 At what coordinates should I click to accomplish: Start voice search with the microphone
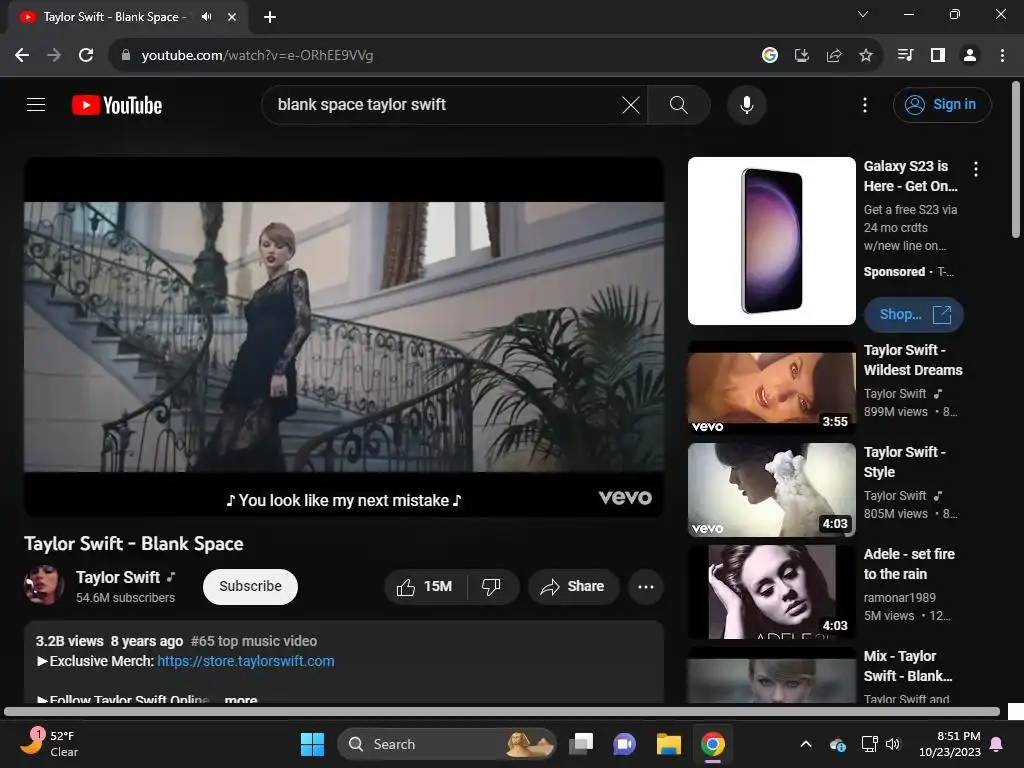(746, 104)
